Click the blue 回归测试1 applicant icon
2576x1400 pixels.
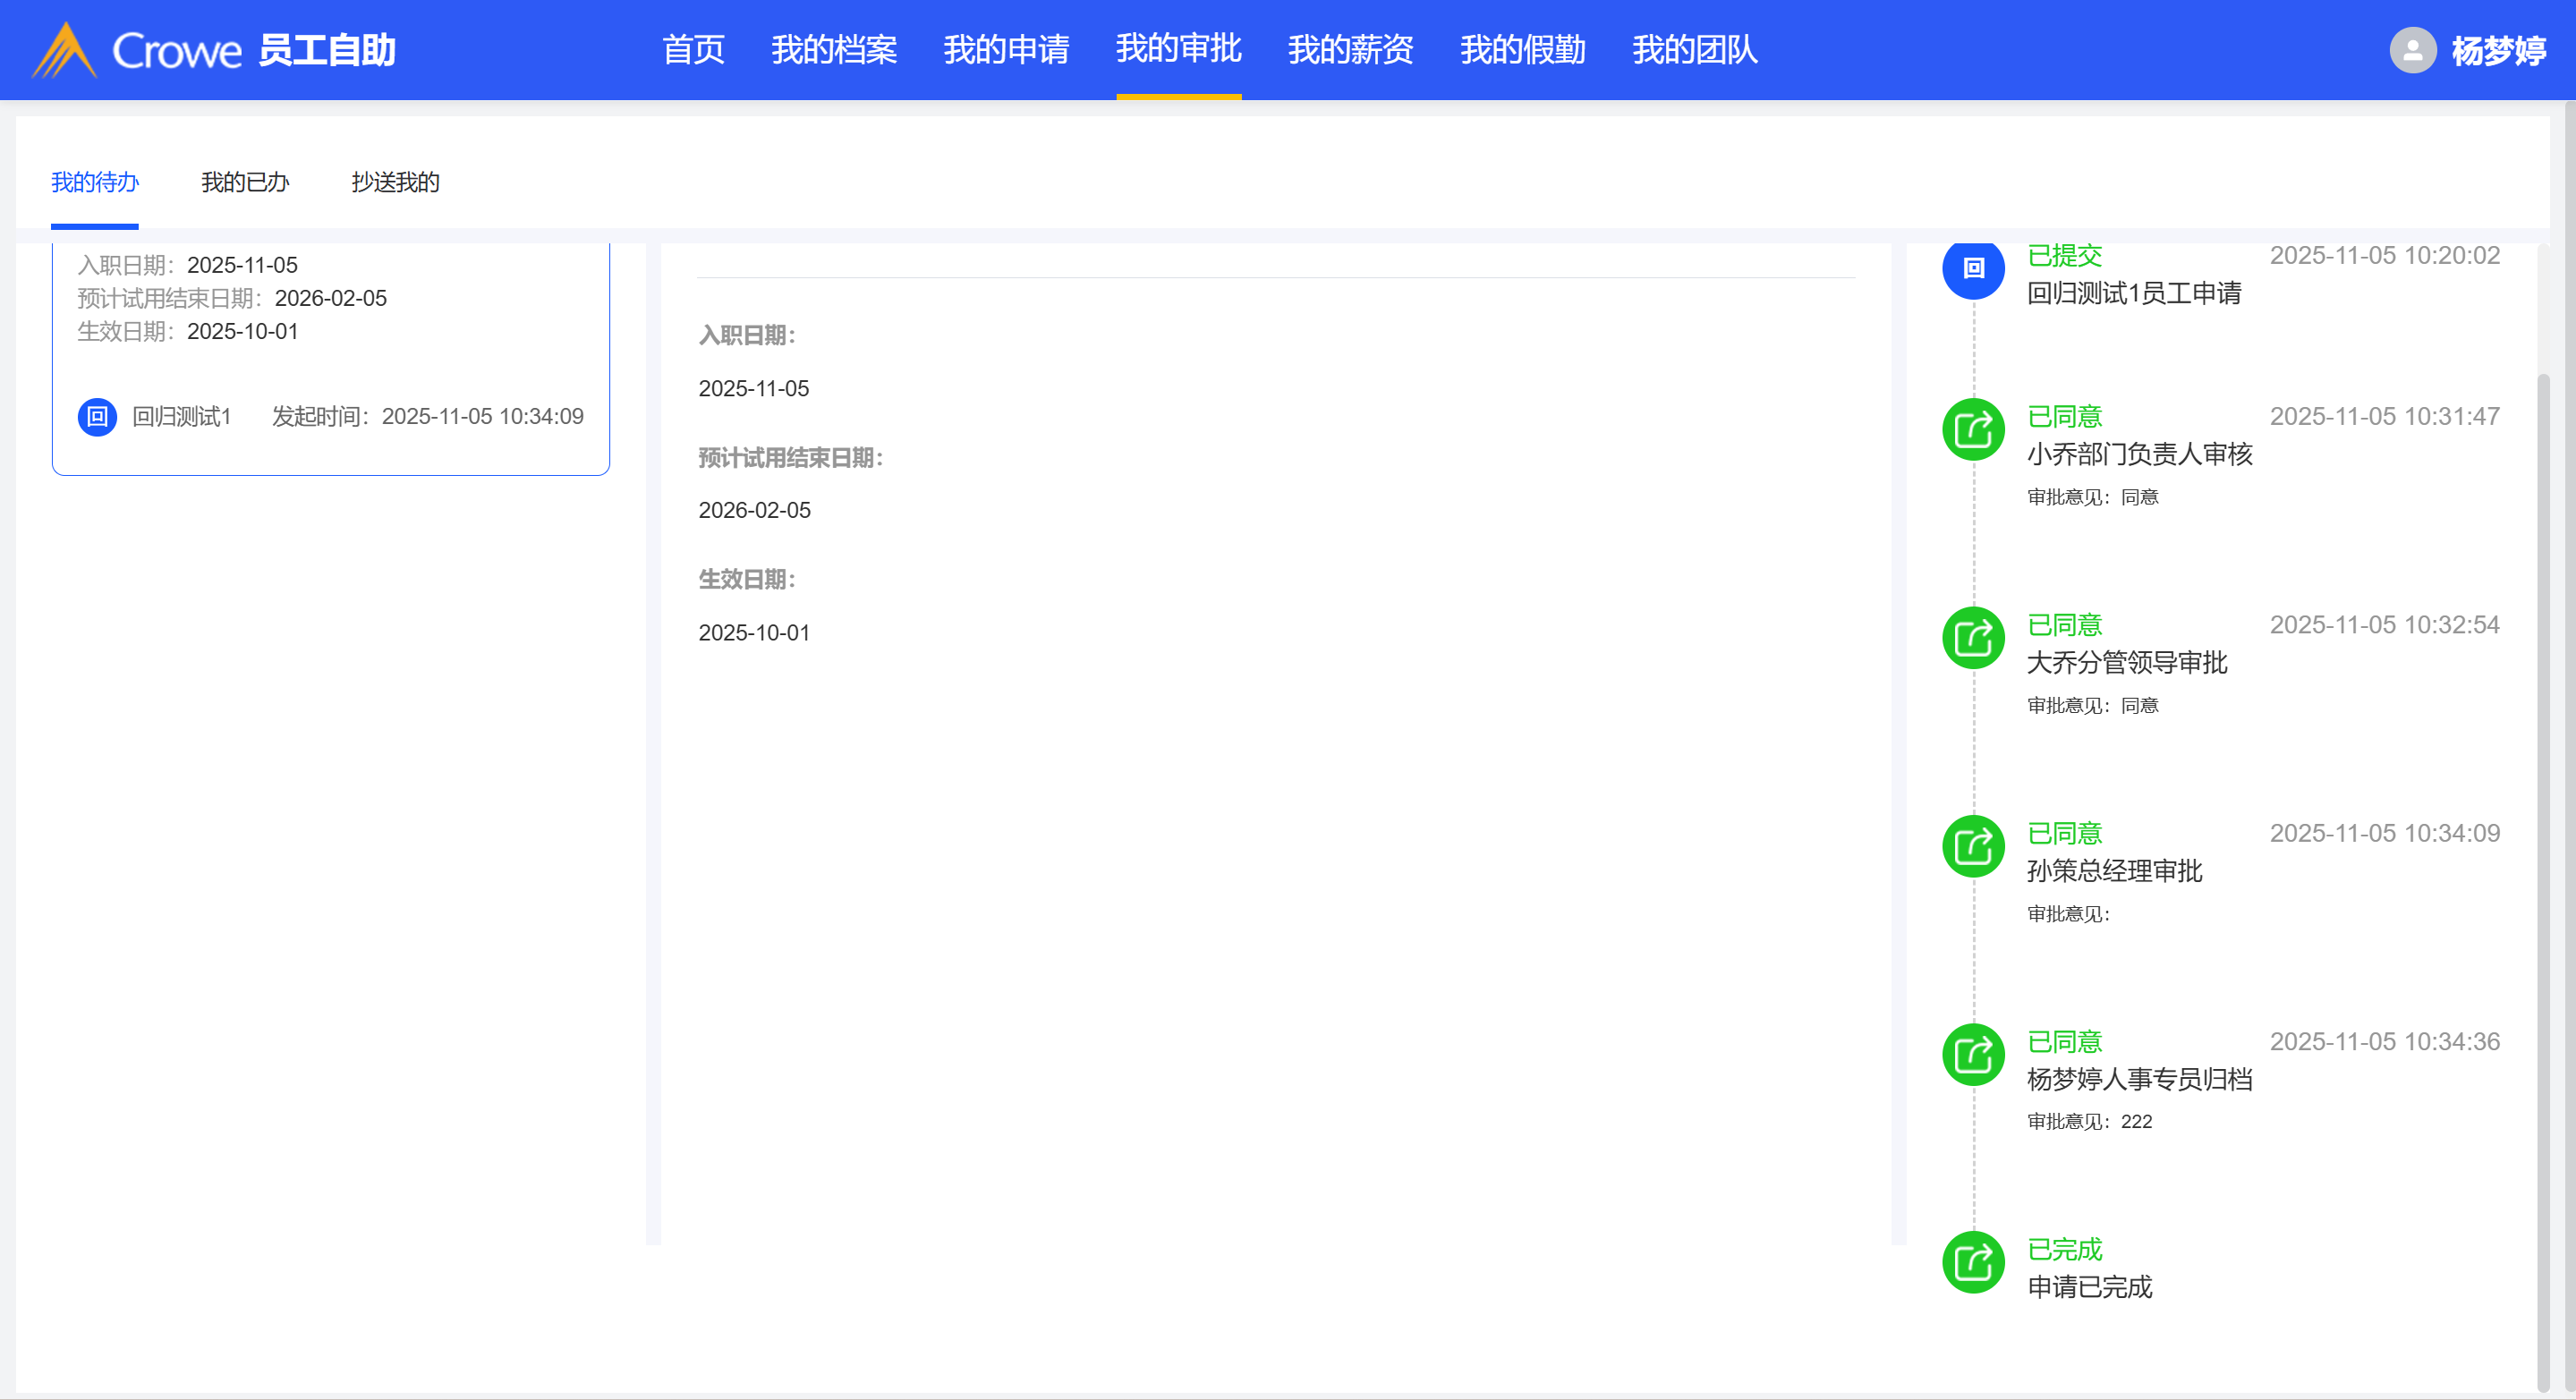(x=97, y=416)
